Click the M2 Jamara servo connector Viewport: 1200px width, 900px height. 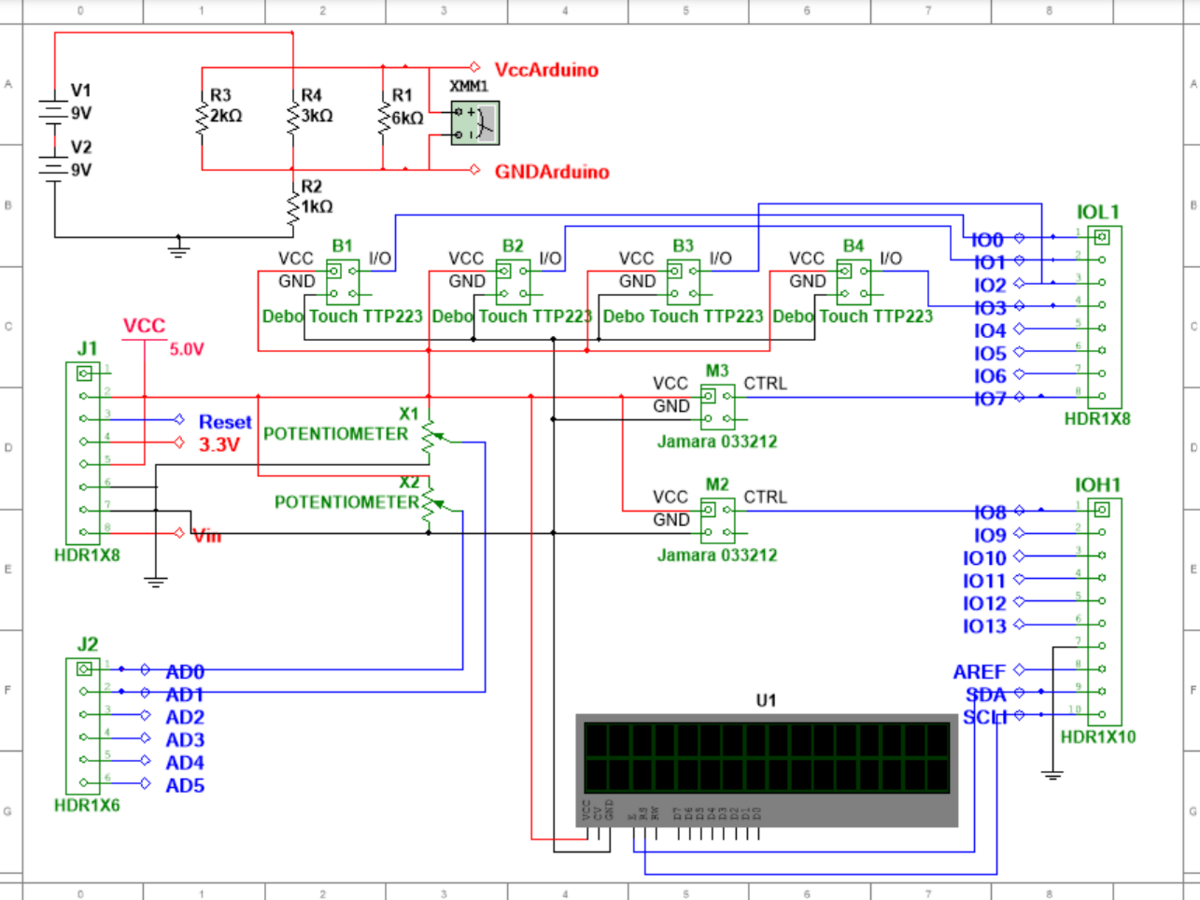pyautogui.click(x=716, y=519)
